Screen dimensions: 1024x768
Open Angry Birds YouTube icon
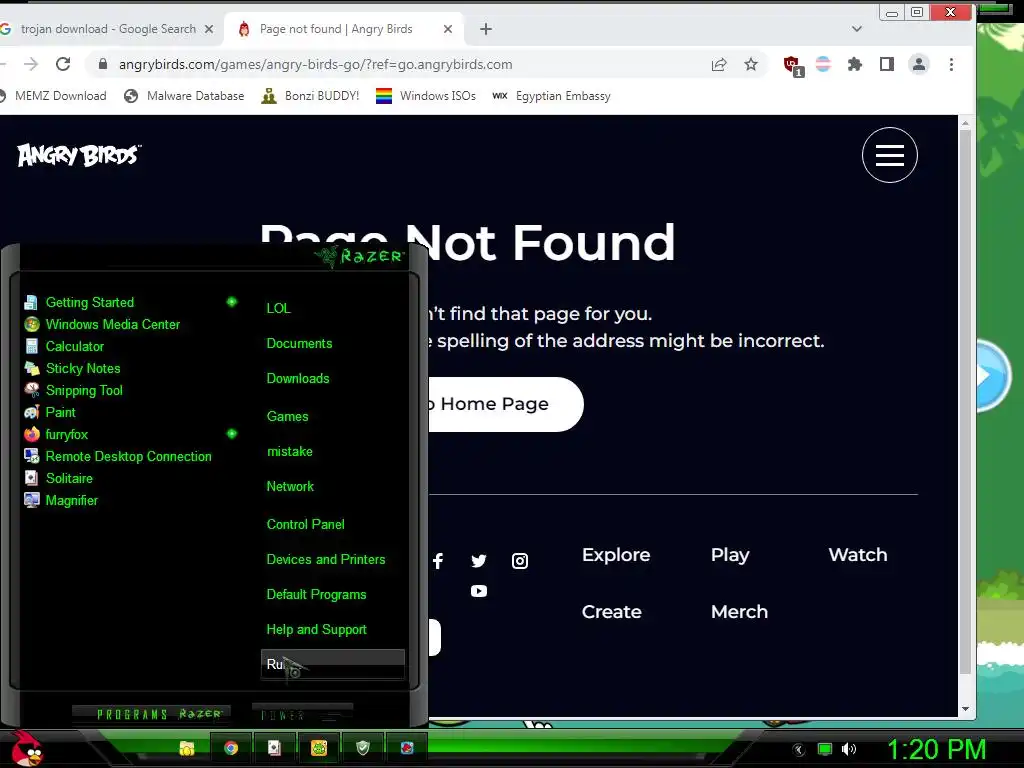click(479, 591)
